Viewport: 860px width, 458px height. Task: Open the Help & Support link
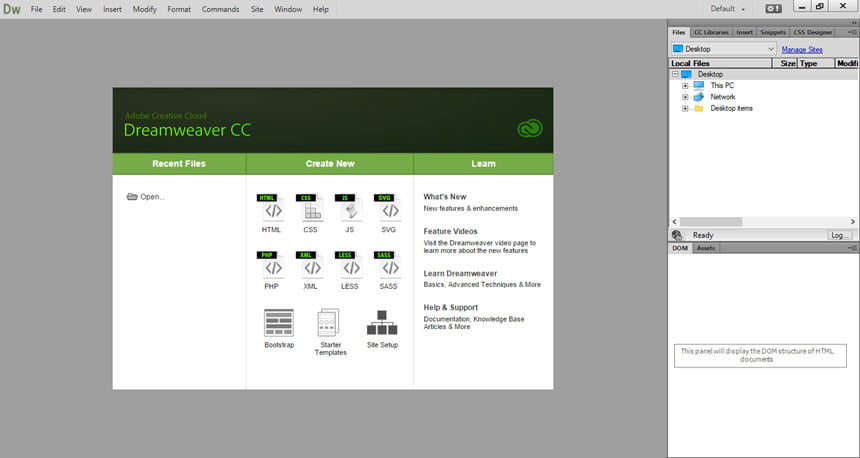pos(451,307)
